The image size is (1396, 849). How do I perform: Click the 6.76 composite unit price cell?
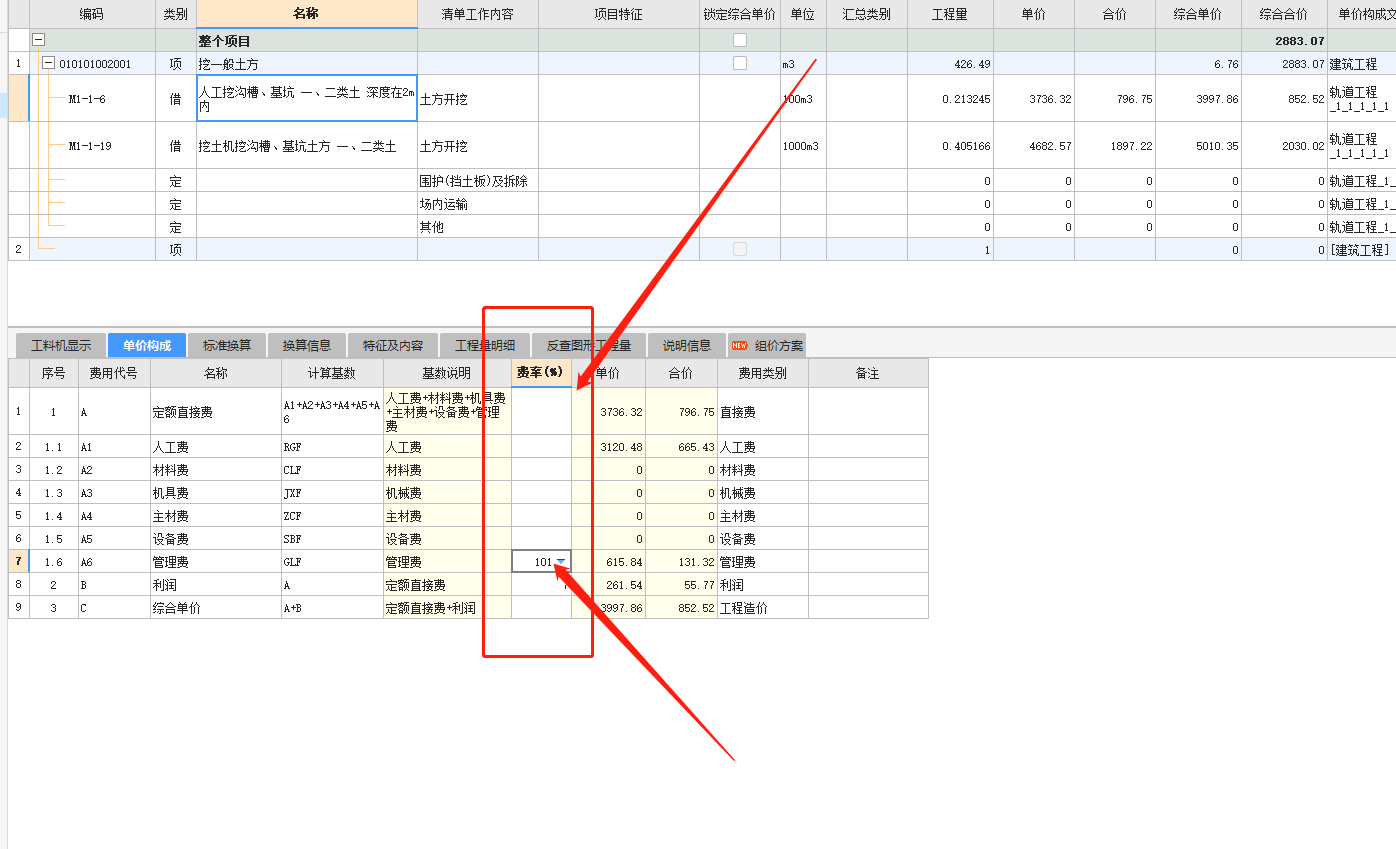tap(1198, 63)
